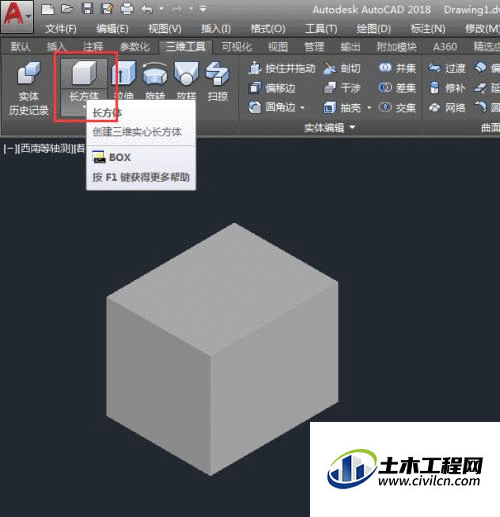500x517 pixels.
Task: Switch to the 管理 ribbon tab
Action: (x=314, y=47)
